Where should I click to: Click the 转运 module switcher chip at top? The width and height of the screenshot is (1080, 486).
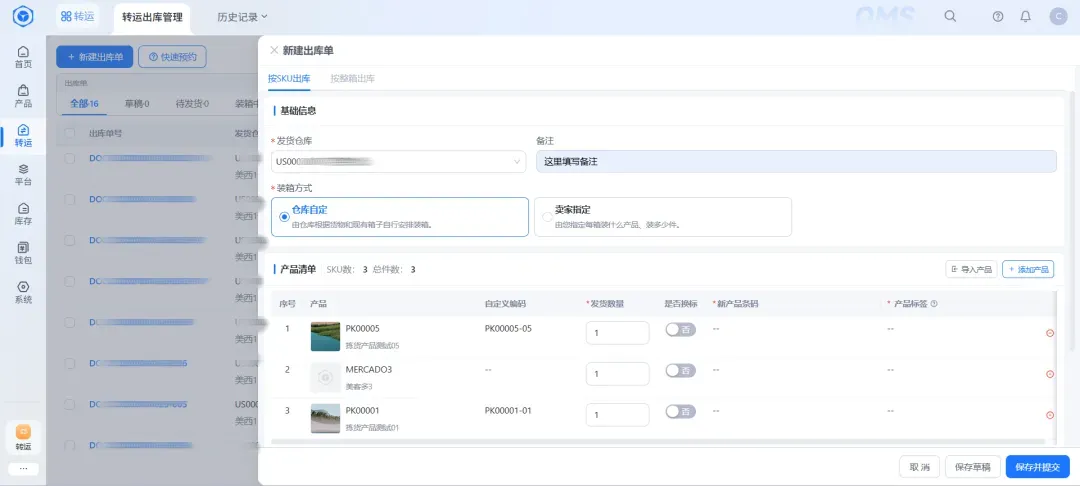pyautogui.click(x=76, y=17)
